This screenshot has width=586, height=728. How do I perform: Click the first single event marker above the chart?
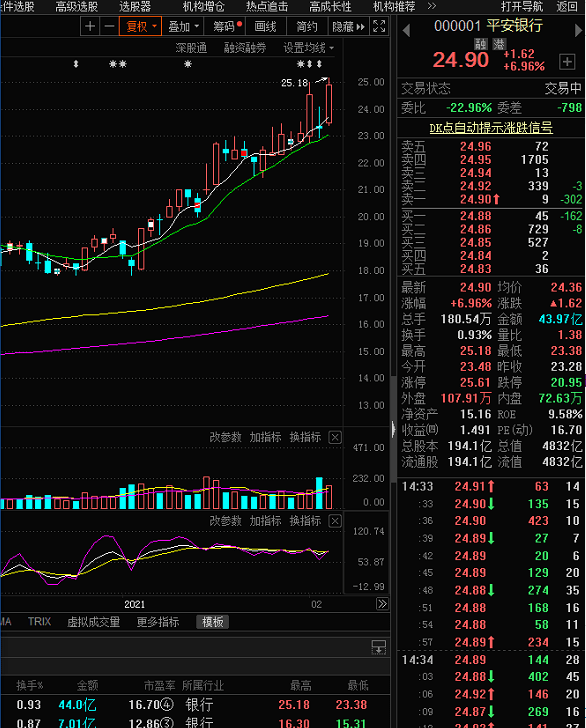pos(76,64)
